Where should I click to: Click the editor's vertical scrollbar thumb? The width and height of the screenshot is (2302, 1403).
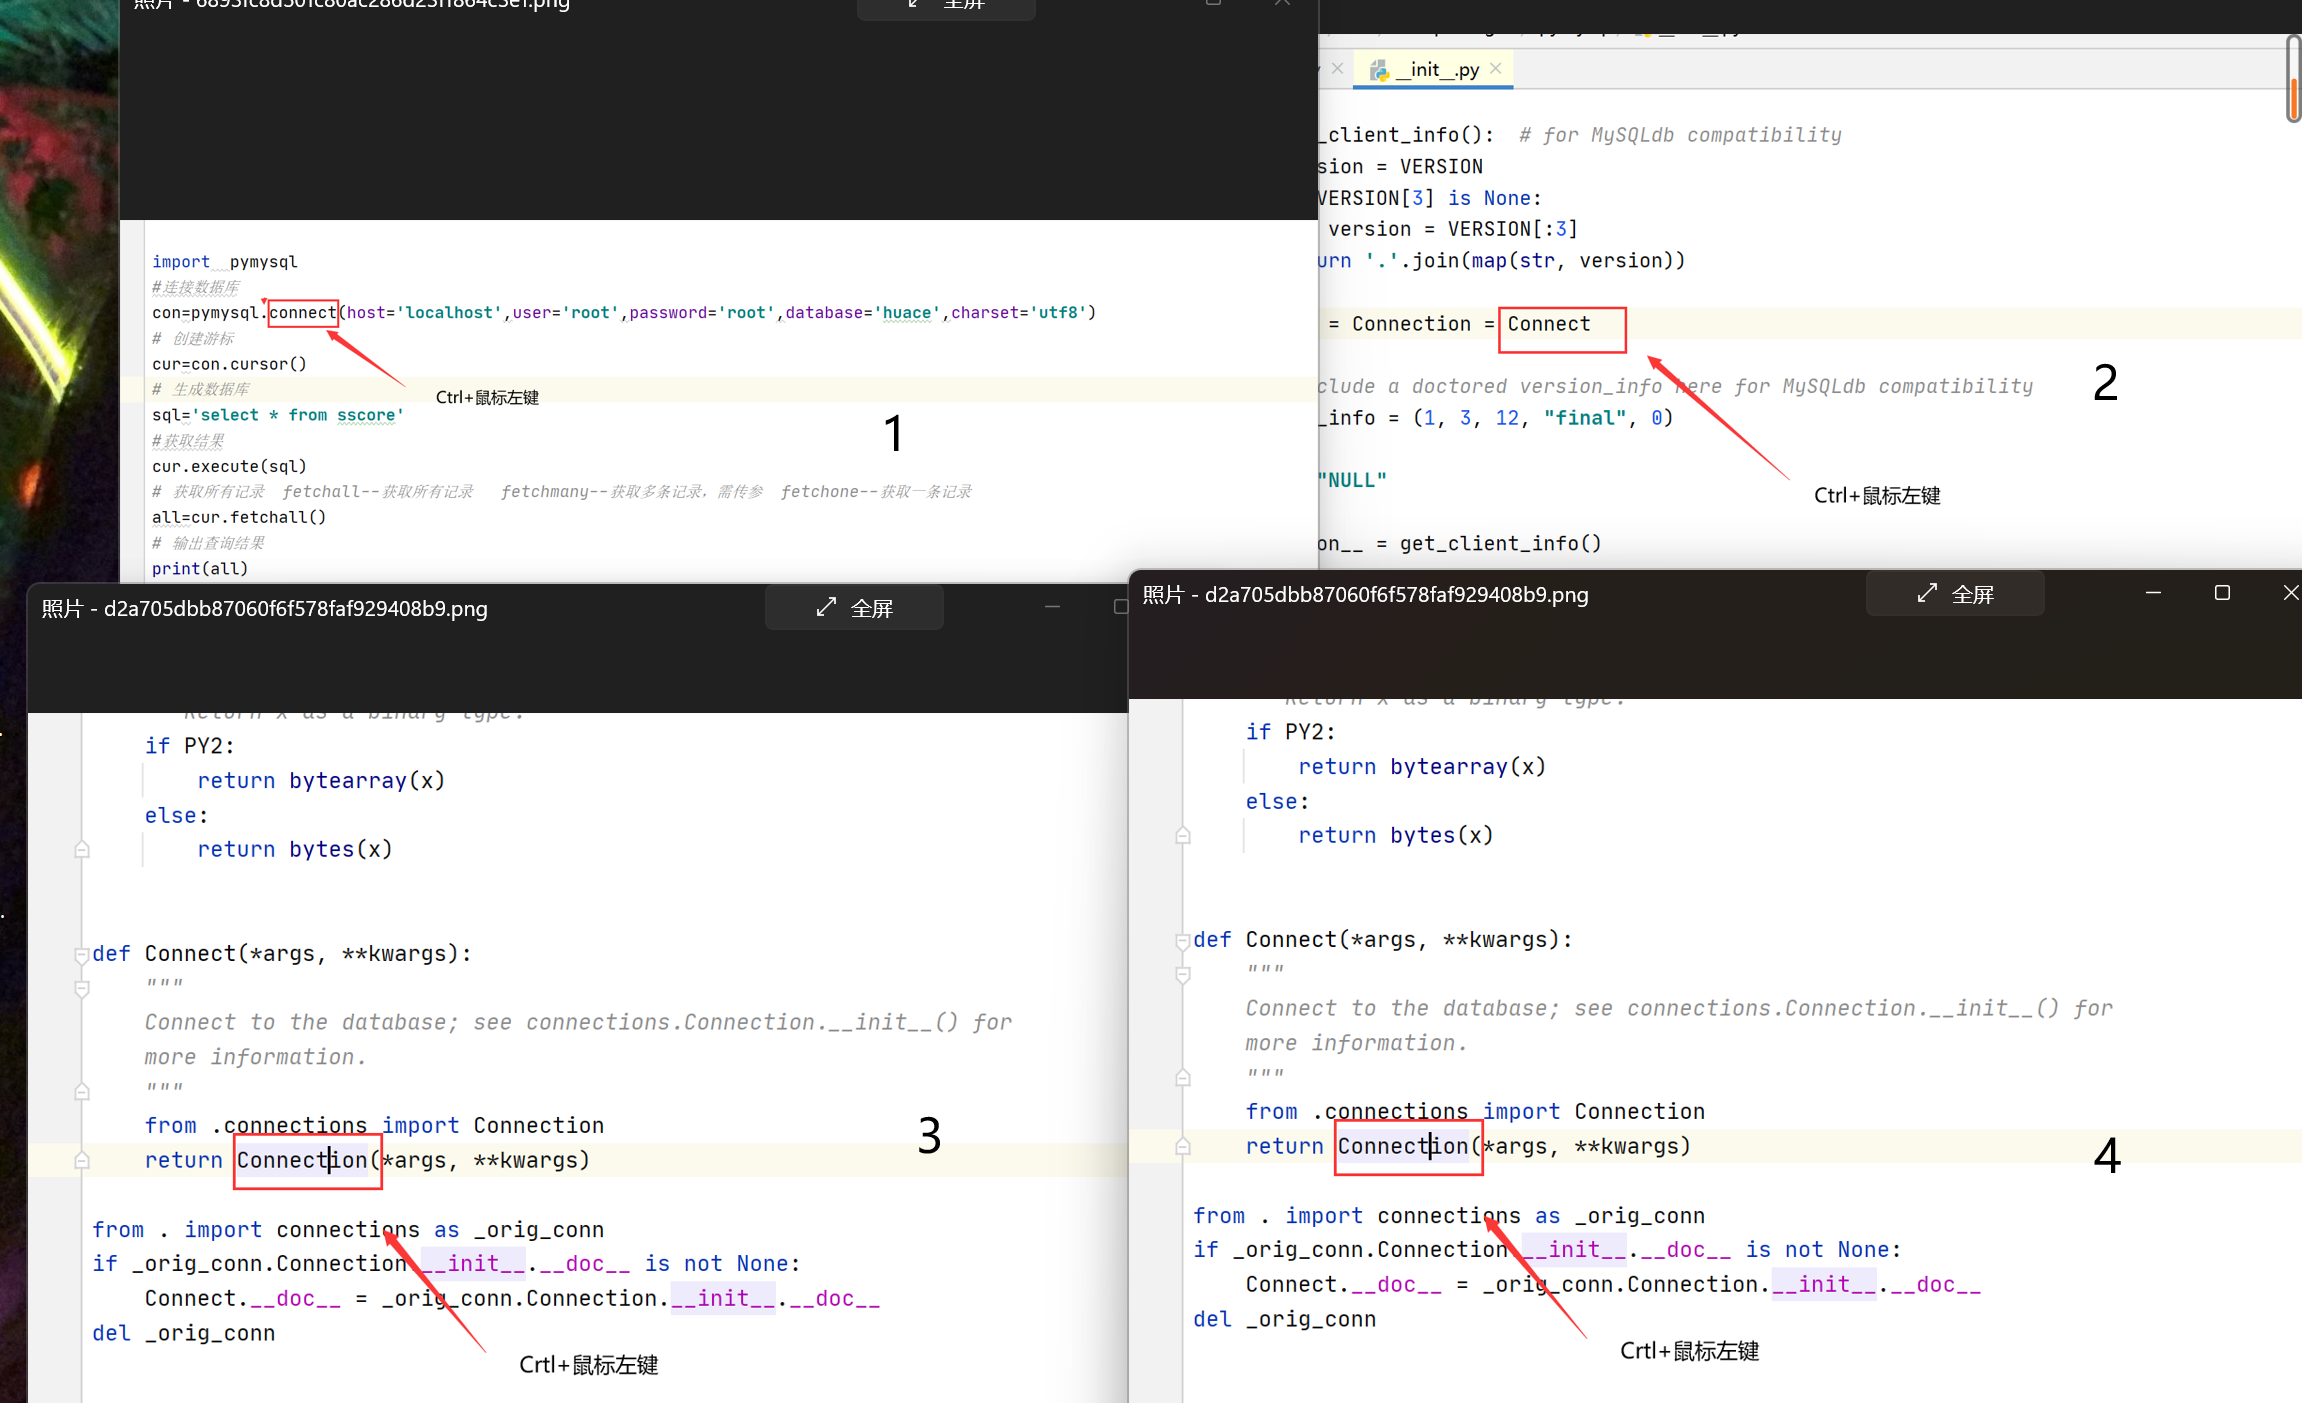2293,80
